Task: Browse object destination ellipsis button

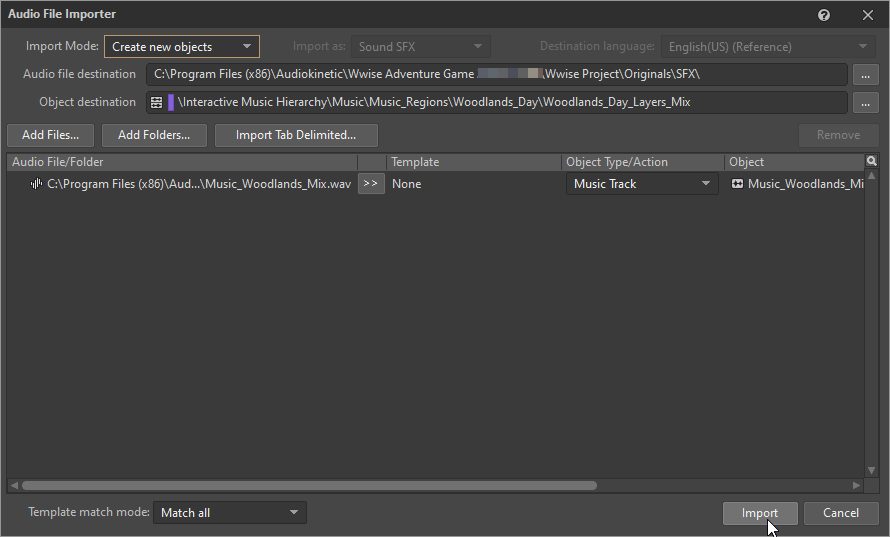Action: click(x=864, y=103)
